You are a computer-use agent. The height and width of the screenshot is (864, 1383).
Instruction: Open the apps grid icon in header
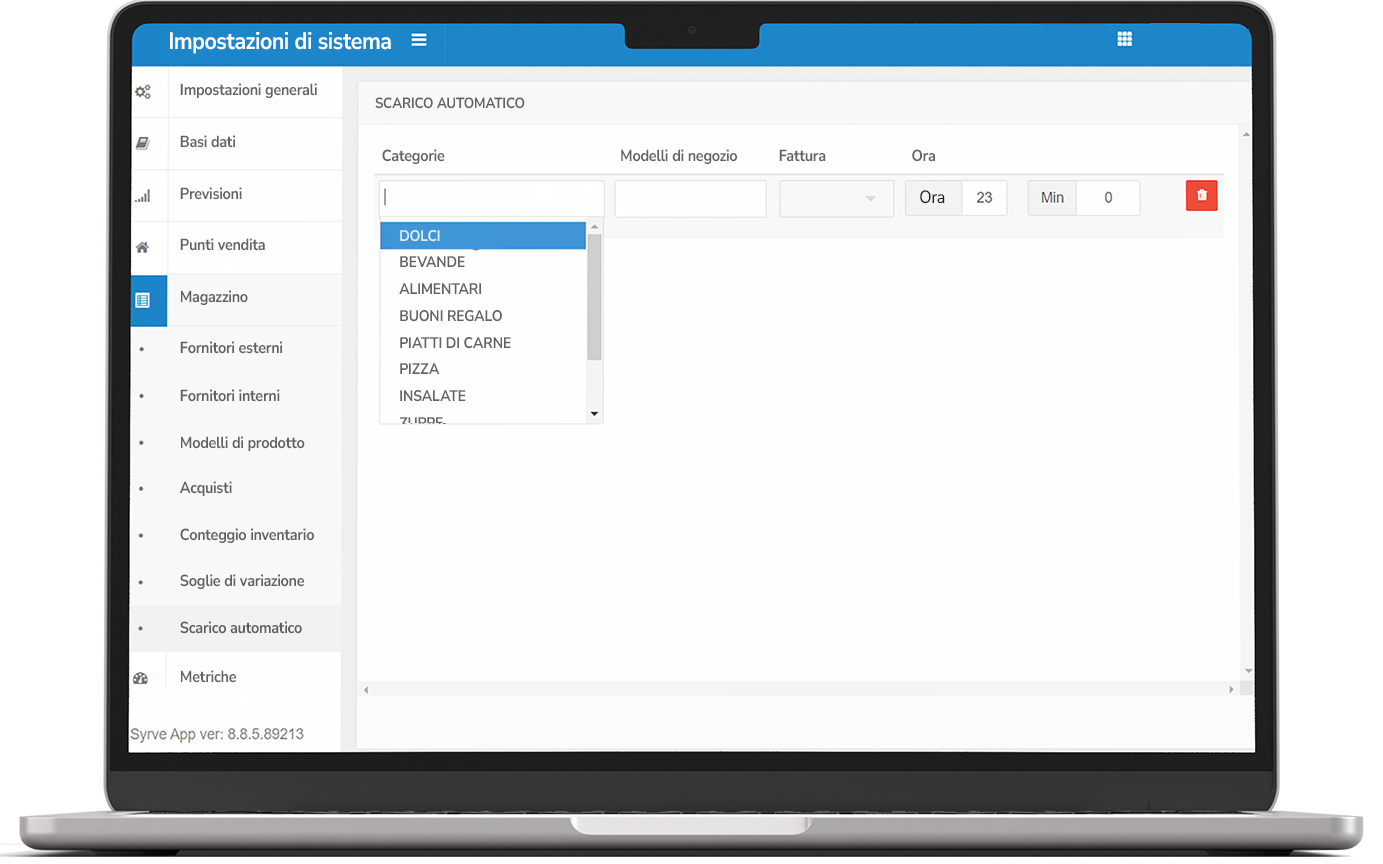click(1124, 39)
